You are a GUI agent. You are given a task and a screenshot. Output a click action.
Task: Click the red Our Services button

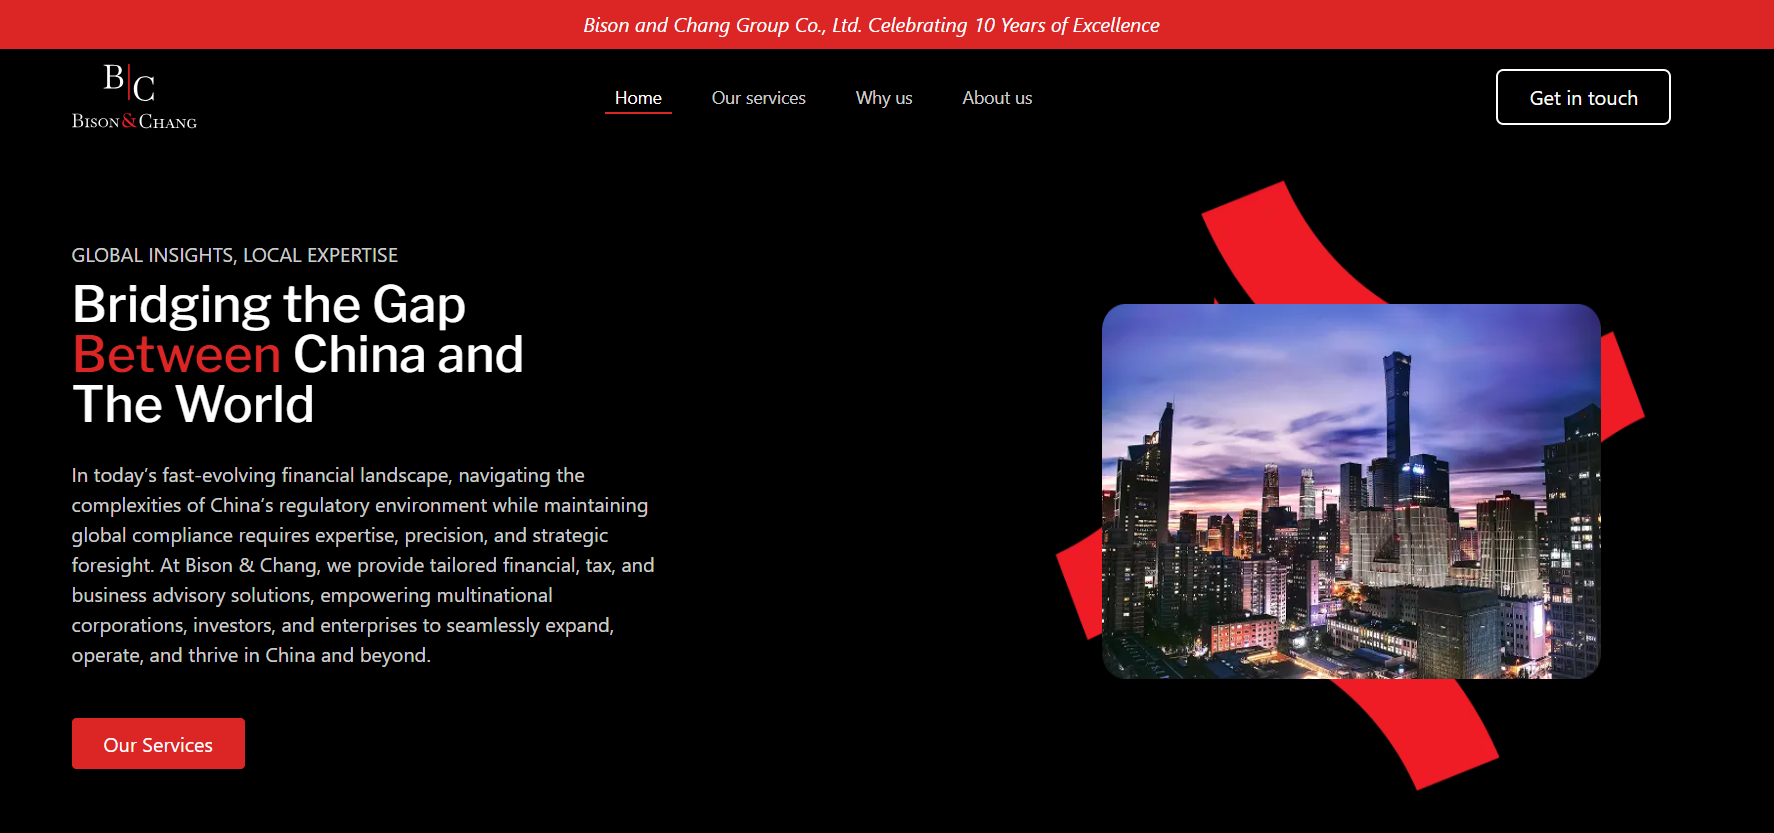point(158,744)
